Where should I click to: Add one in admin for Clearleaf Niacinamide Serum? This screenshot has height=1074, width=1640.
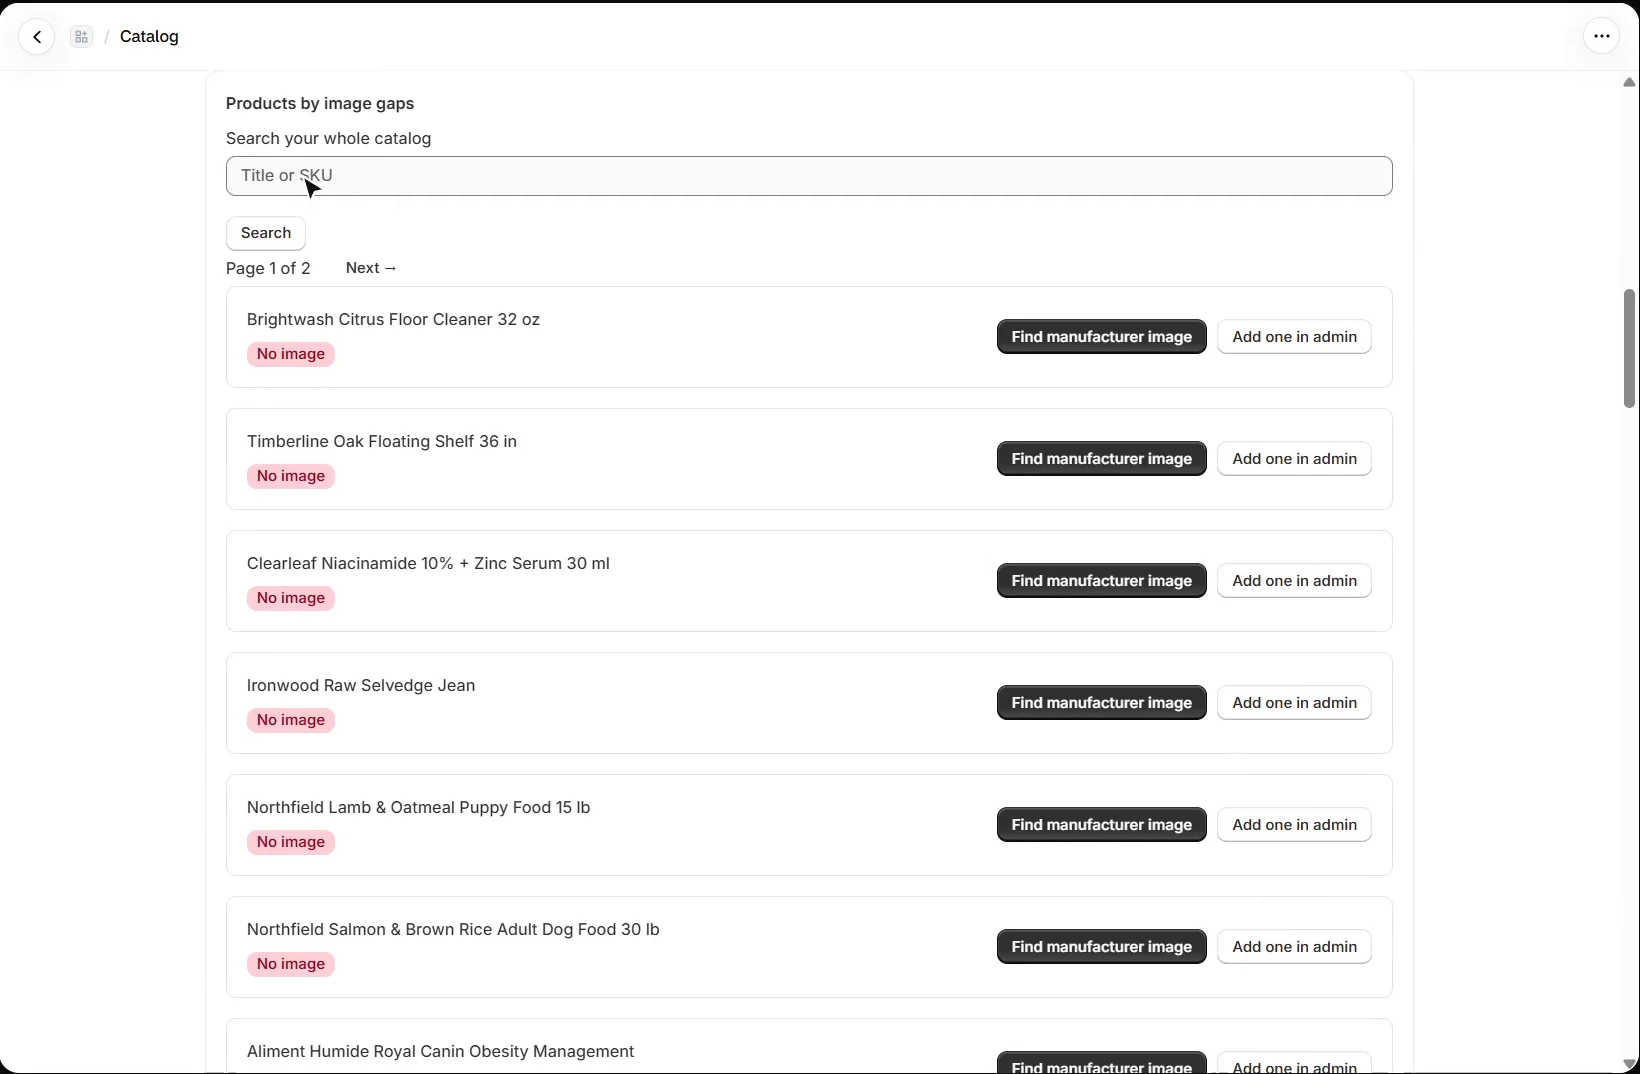click(x=1294, y=581)
